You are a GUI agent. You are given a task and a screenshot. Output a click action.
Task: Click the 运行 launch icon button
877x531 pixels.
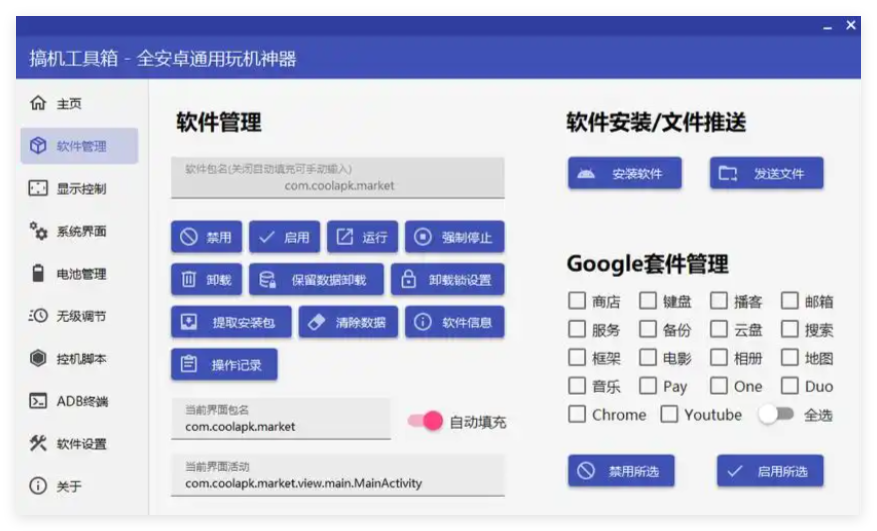click(362, 237)
